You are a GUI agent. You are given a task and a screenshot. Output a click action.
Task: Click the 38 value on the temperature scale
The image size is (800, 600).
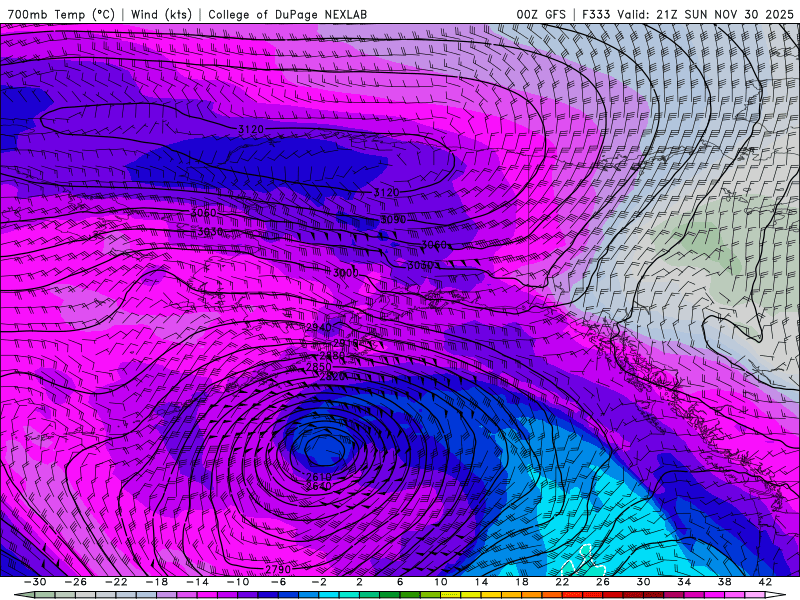[x=724, y=582]
